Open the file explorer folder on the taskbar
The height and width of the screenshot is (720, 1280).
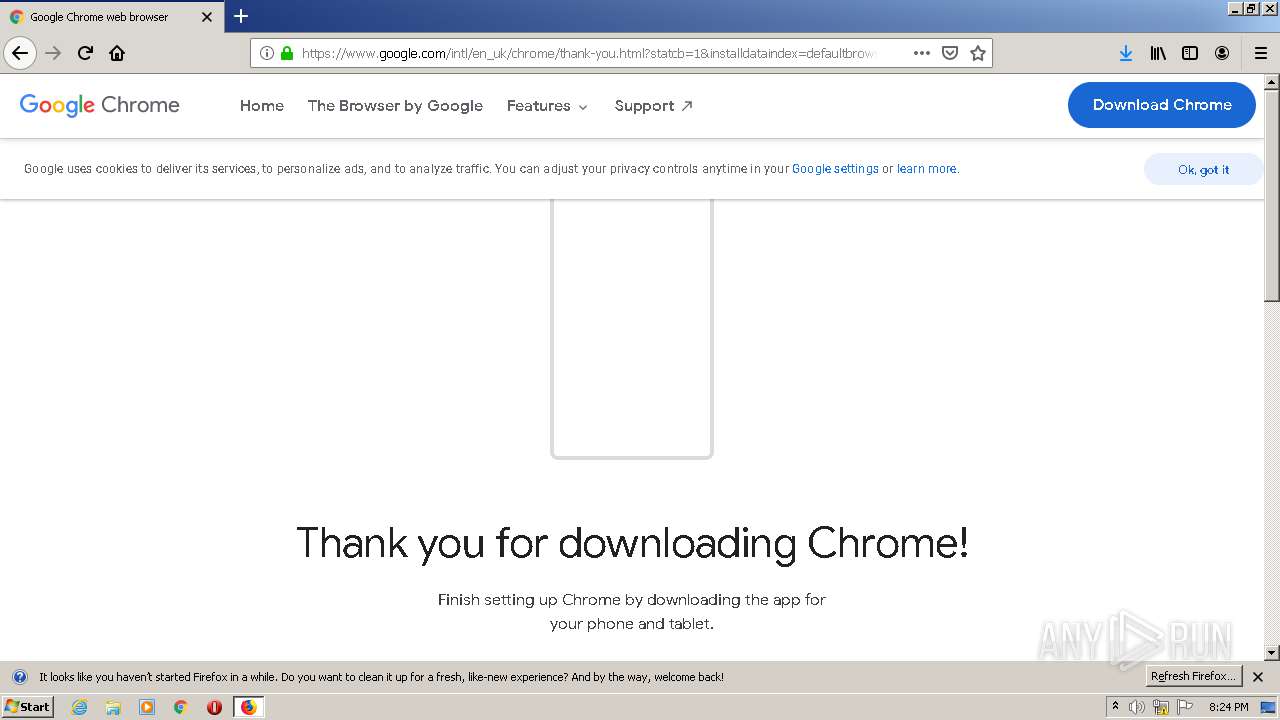[x=113, y=707]
